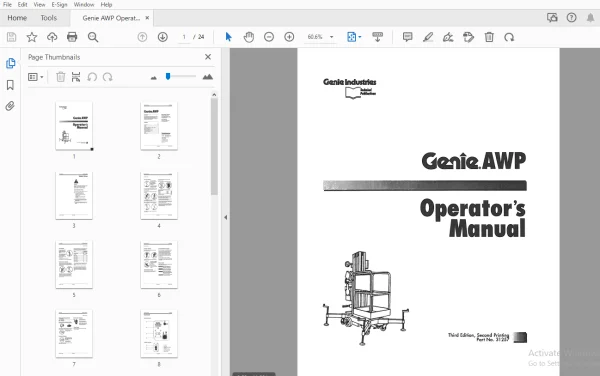Image resolution: width=600 pixels, height=376 pixels.
Task: Click the thumbnail panel scrollbar
Action: [214, 146]
